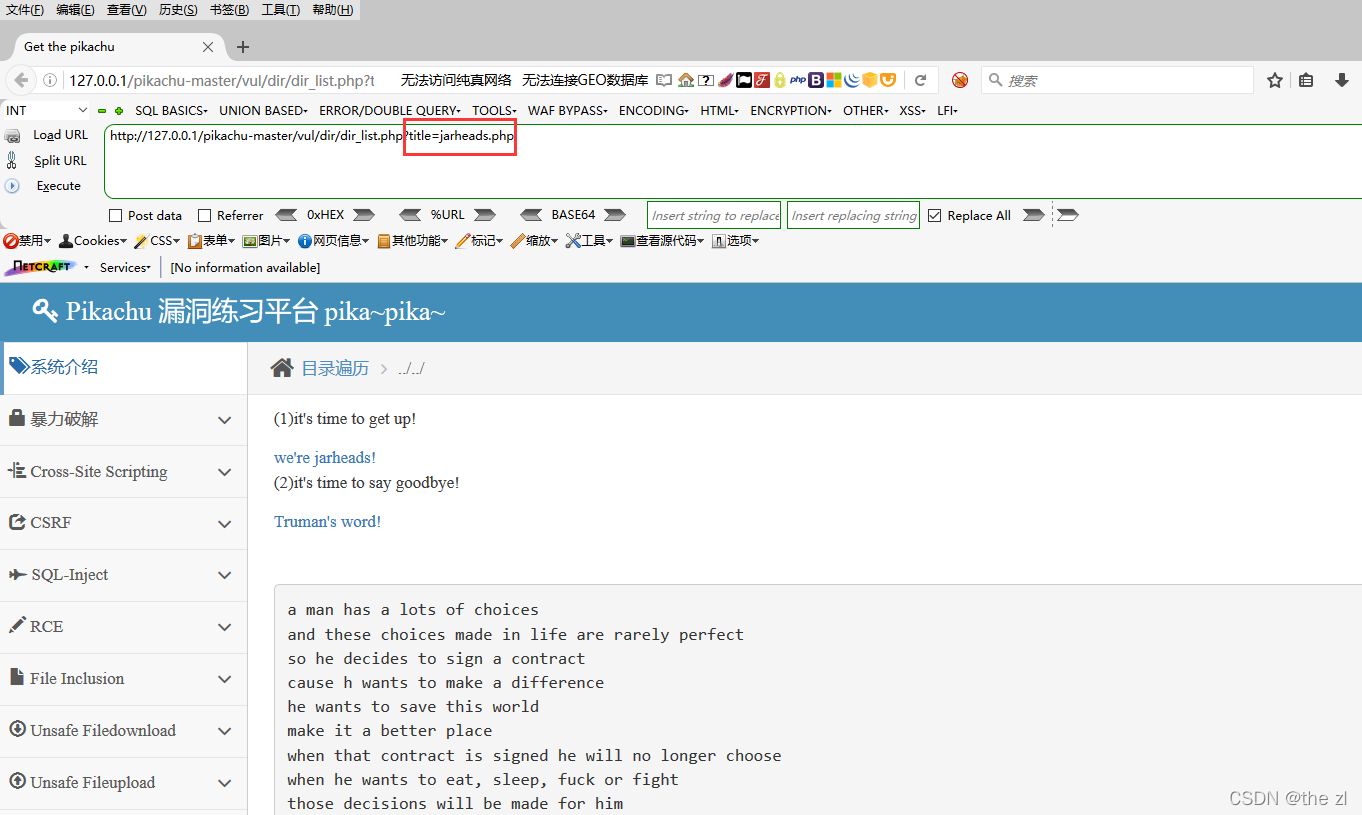Open WAF BYPASS dropdown menu
This screenshot has height=815, width=1362.
(568, 111)
